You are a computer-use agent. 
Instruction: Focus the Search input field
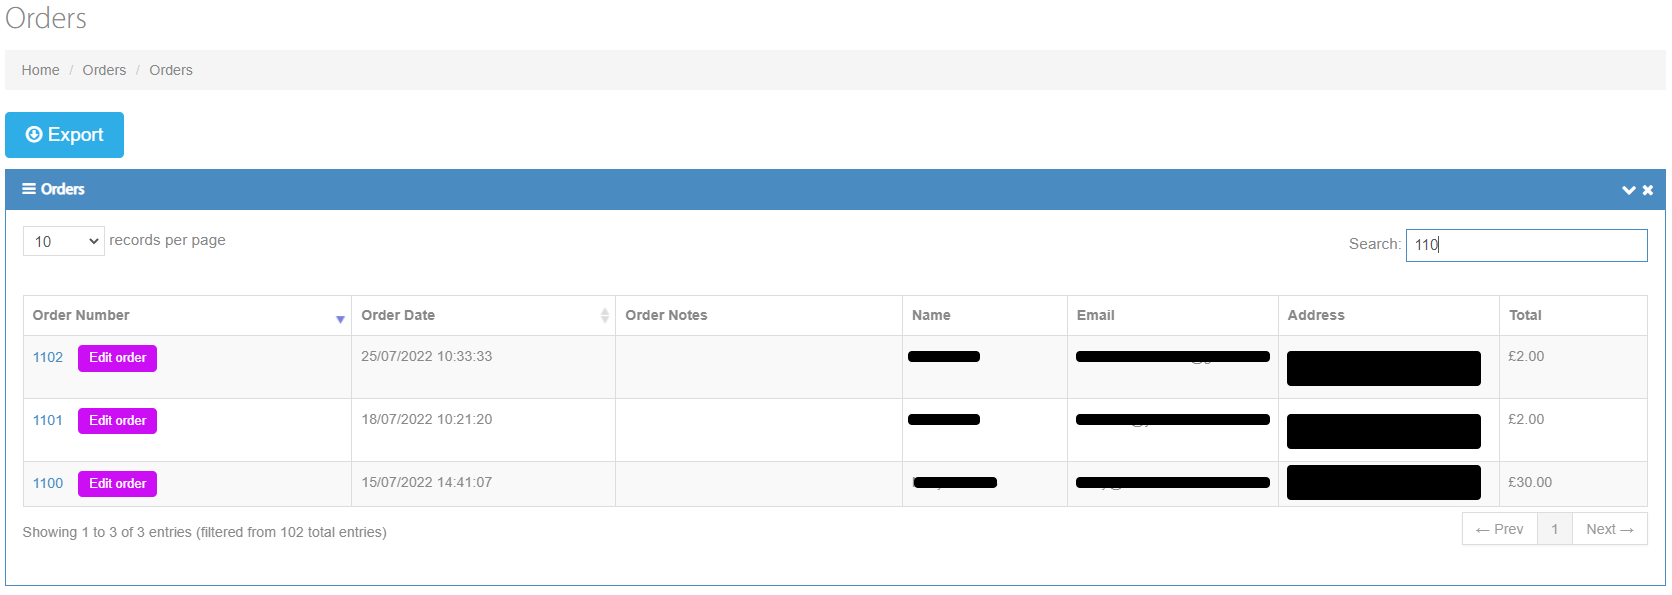(1525, 245)
